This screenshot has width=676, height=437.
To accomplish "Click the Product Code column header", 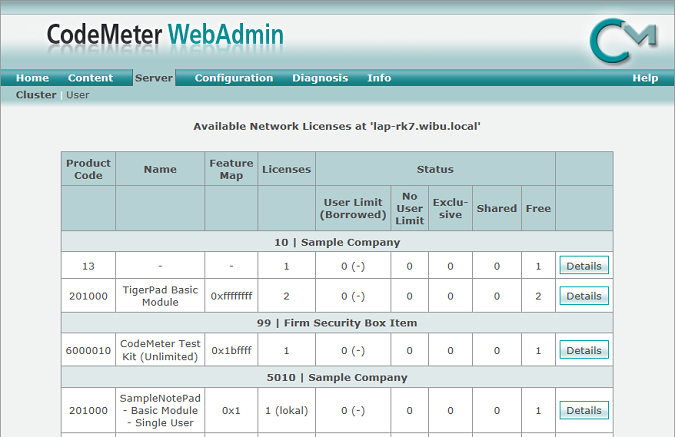I will pos(88,169).
